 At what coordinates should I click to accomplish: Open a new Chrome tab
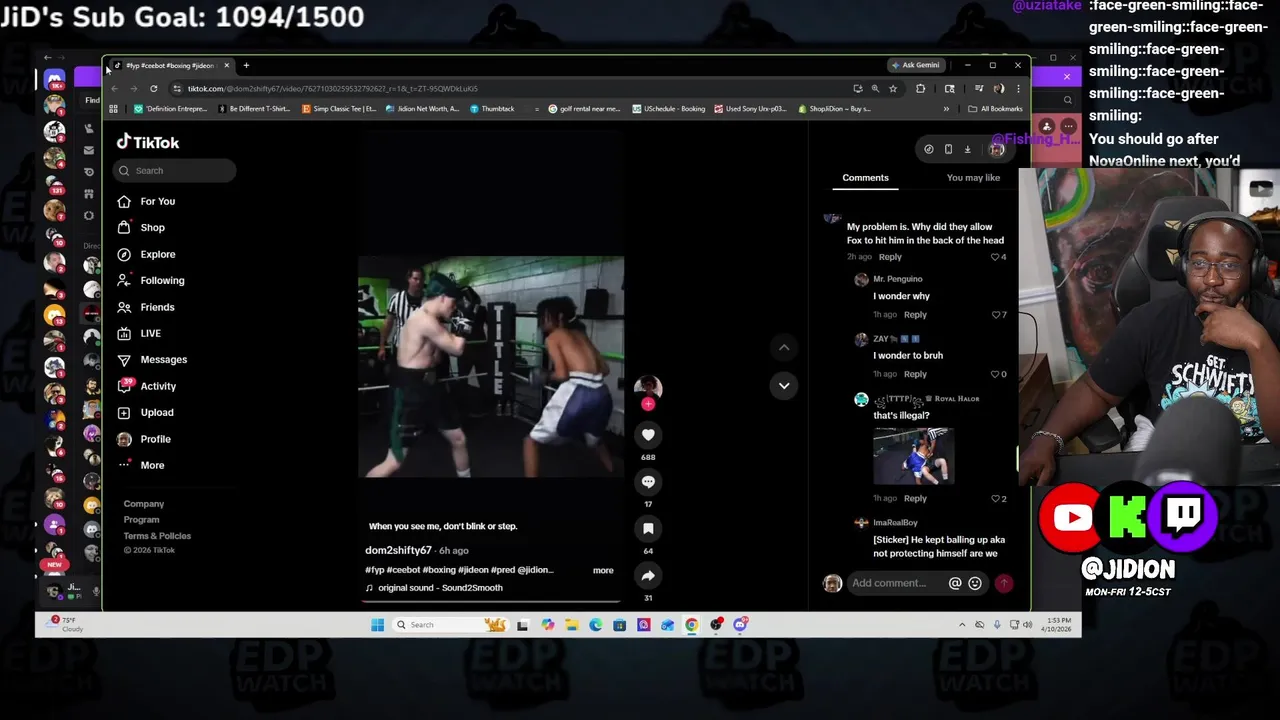pos(246,65)
